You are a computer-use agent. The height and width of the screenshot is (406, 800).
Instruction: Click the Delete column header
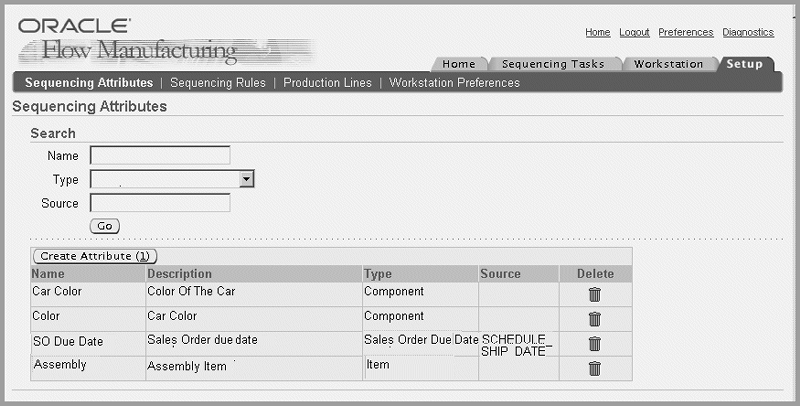[x=595, y=274]
